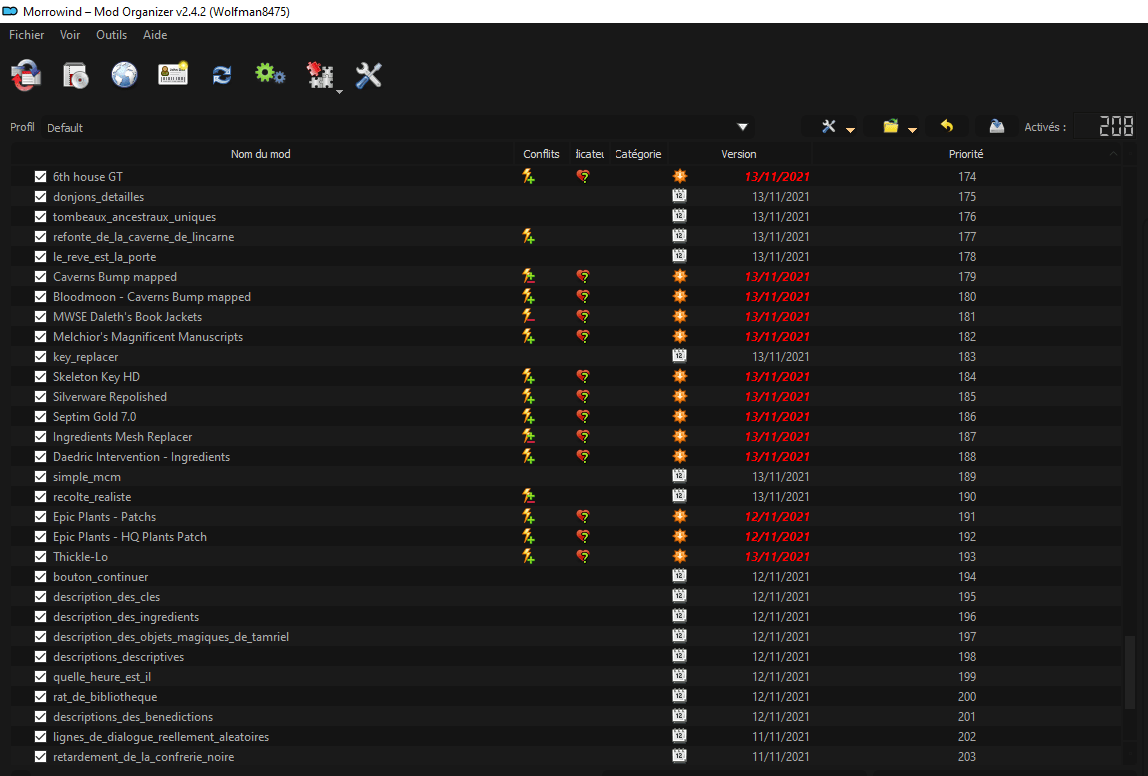Click the yellow undo arrow button
The width and height of the screenshot is (1148, 776).
point(947,127)
